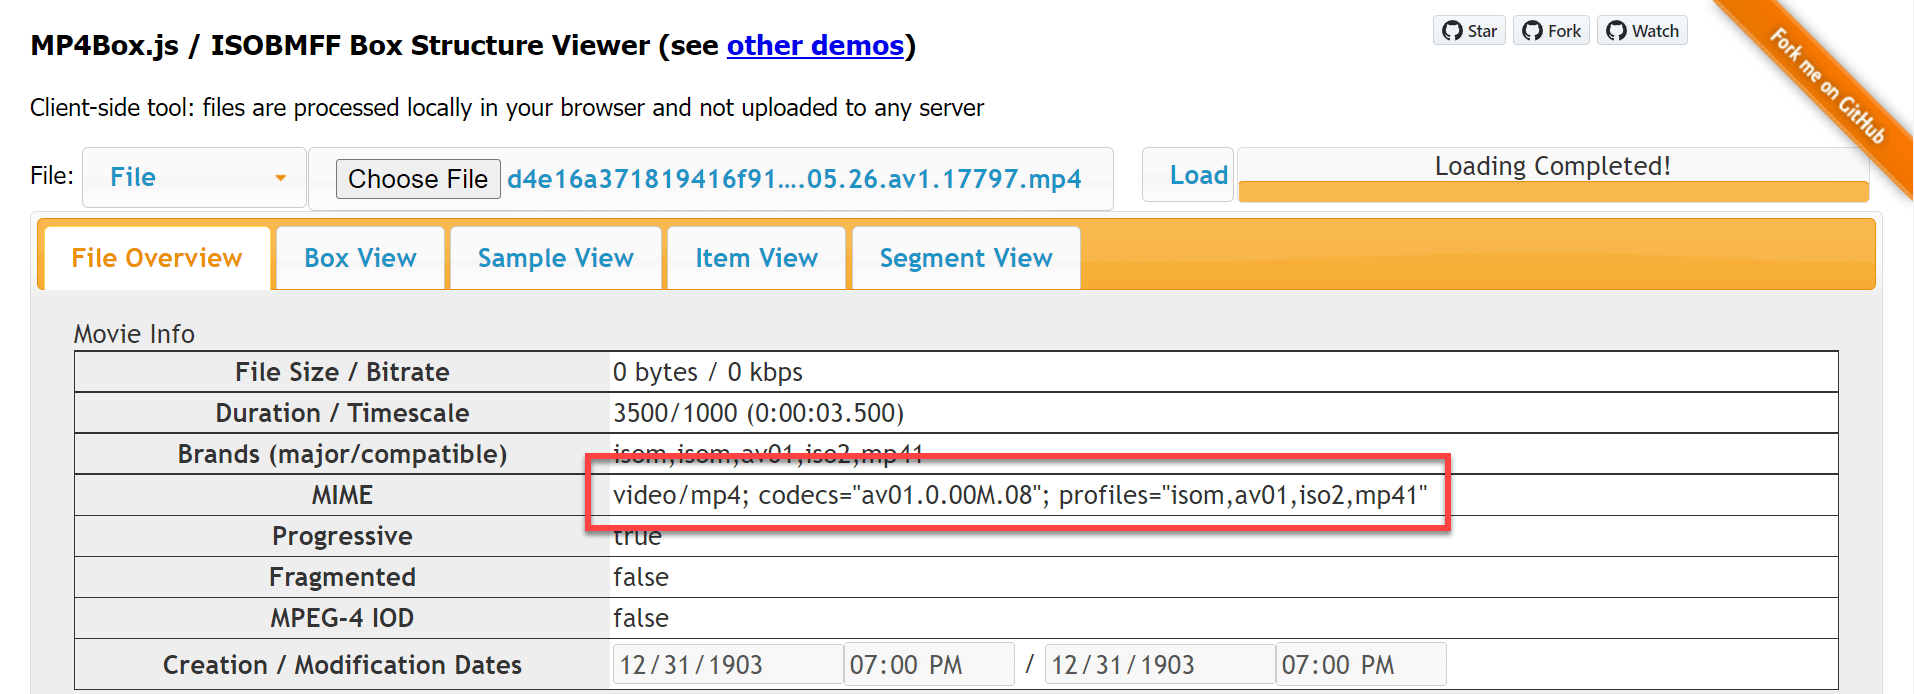
Task: Select the File Overview tab
Action: (x=156, y=259)
